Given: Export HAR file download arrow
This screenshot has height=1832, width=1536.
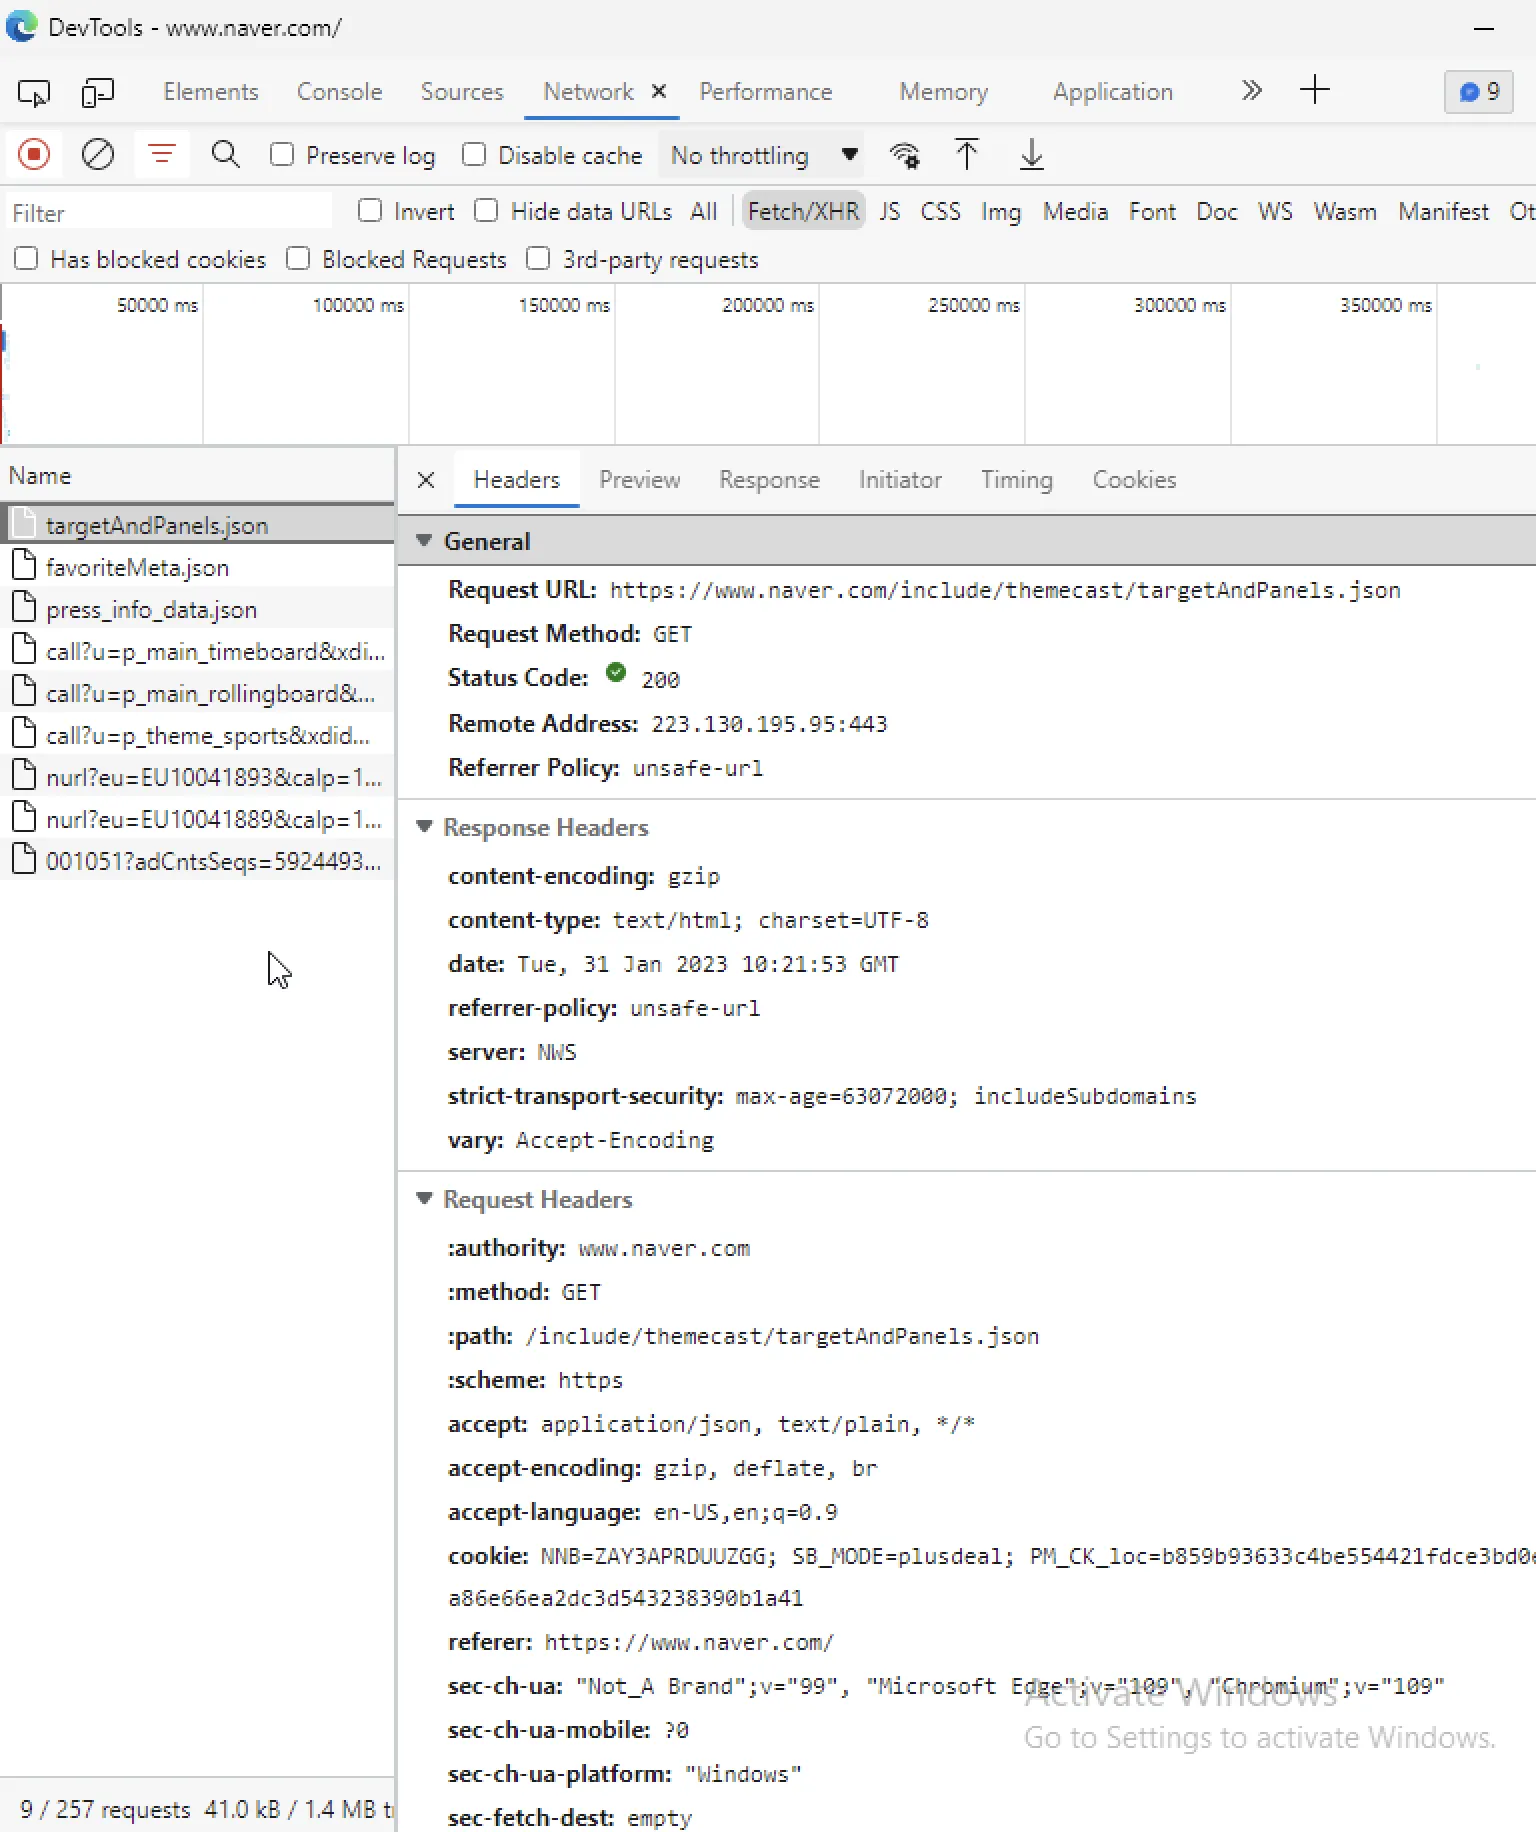Looking at the screenshot, I should (1031, 155).
